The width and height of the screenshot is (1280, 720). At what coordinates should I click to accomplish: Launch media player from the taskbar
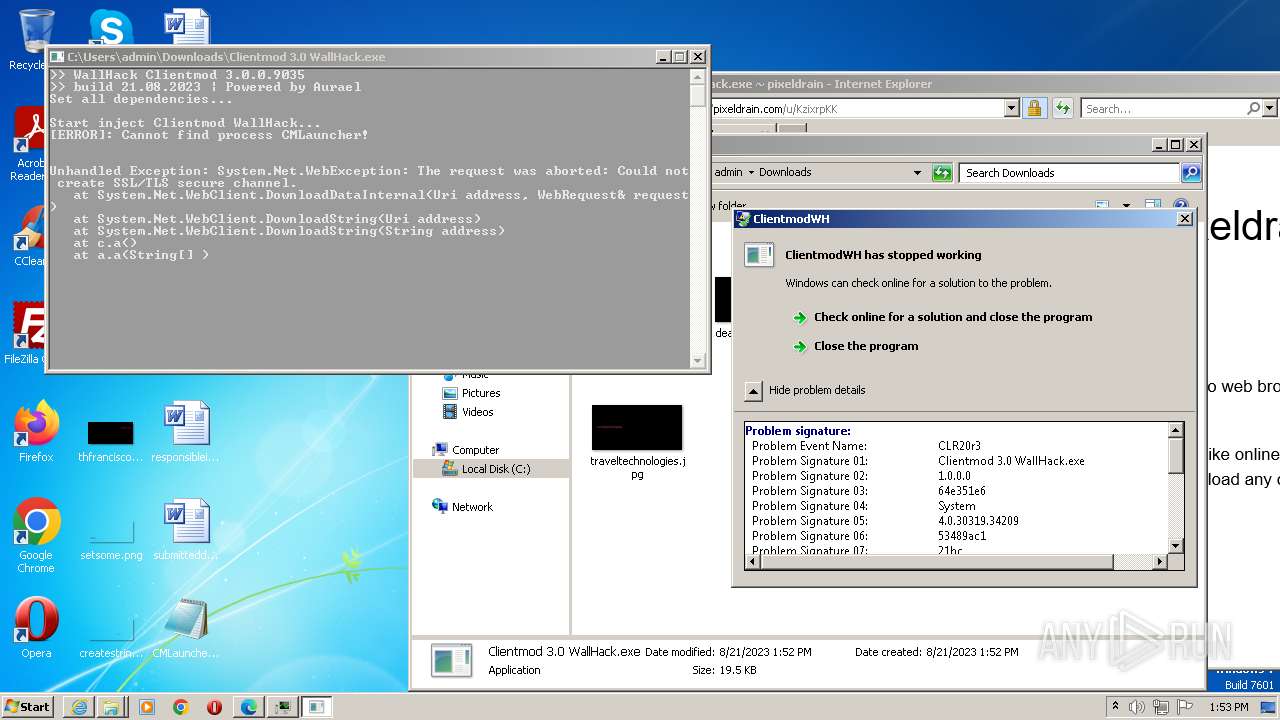tap(147, 707)
